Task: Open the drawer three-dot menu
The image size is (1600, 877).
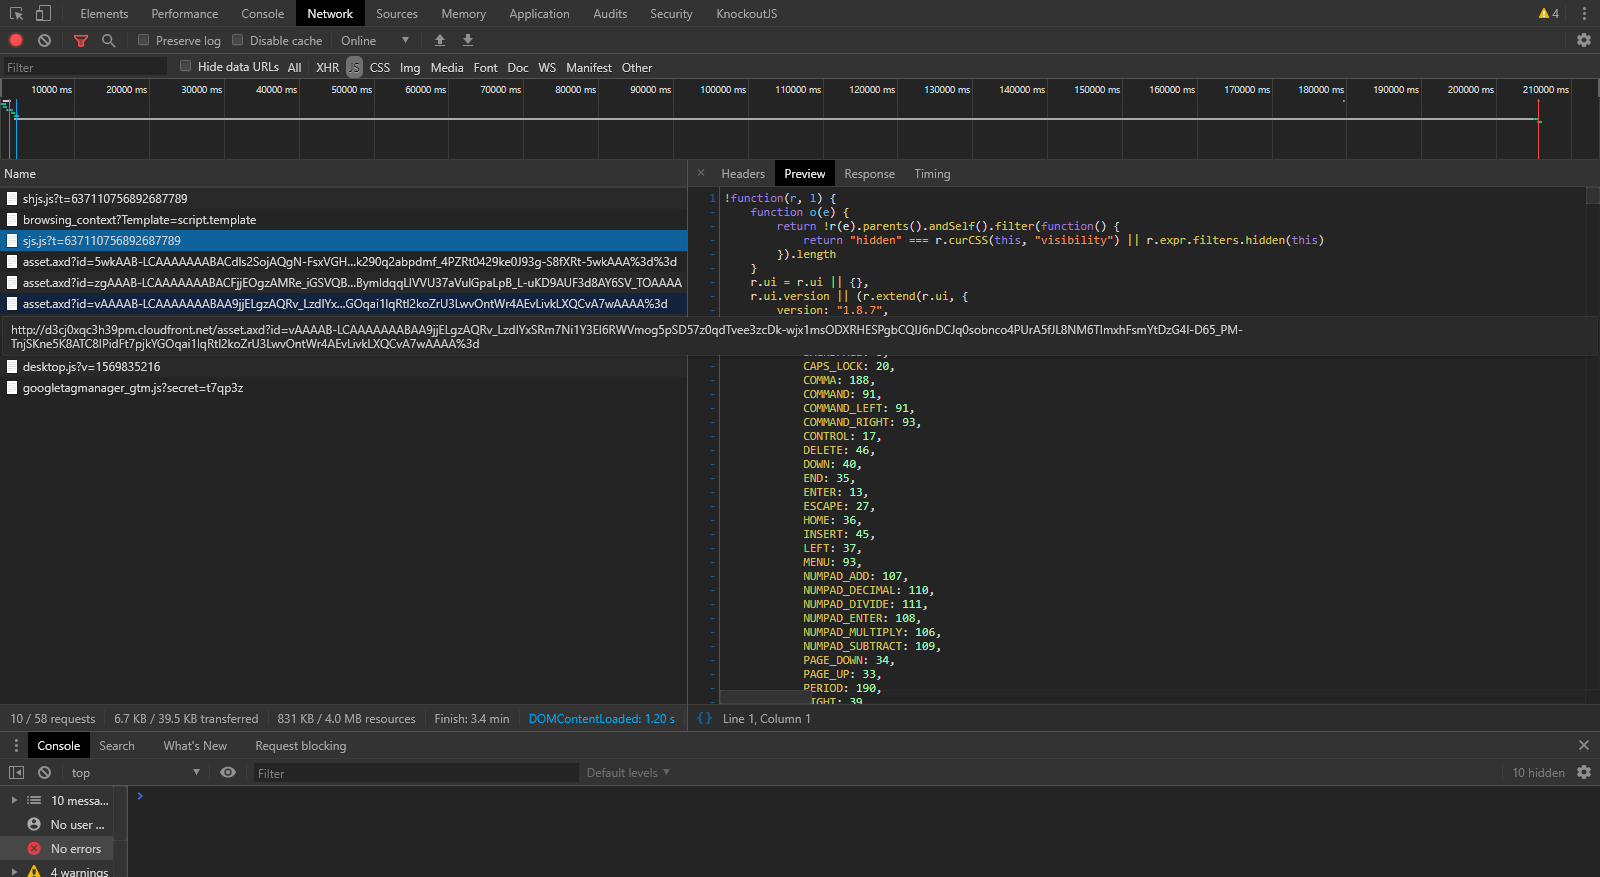Action: pyautogui.click(x=16, y=746)
